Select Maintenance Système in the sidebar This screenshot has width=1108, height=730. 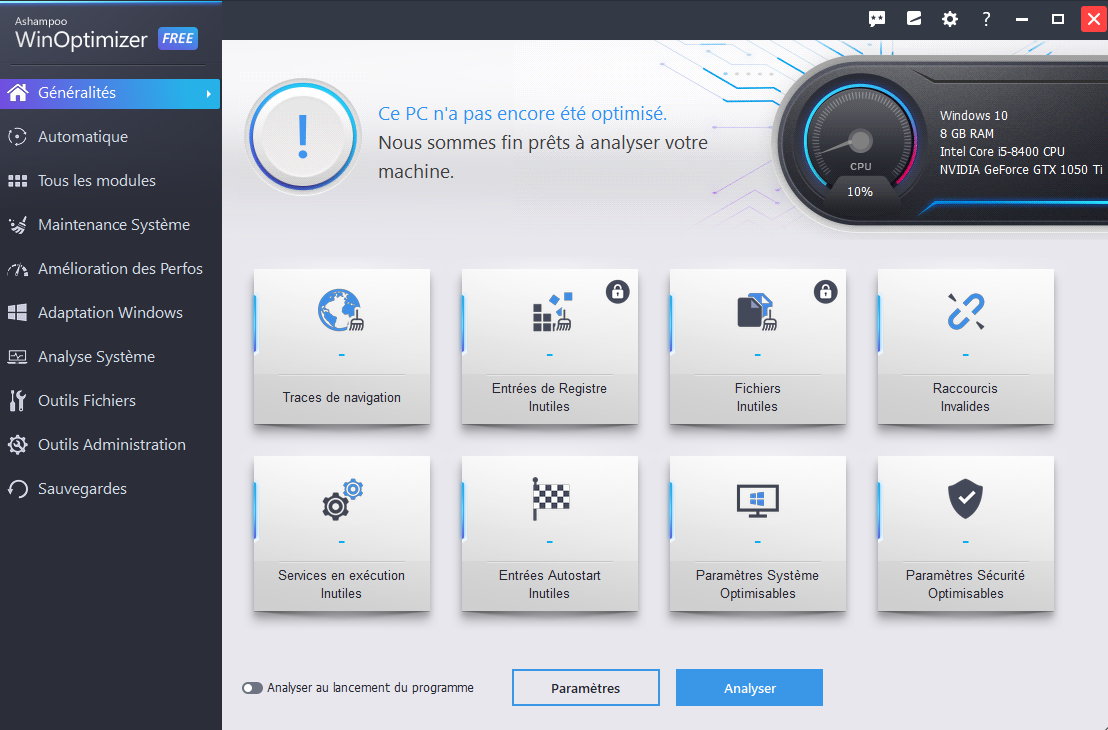[x=113, y=225]
